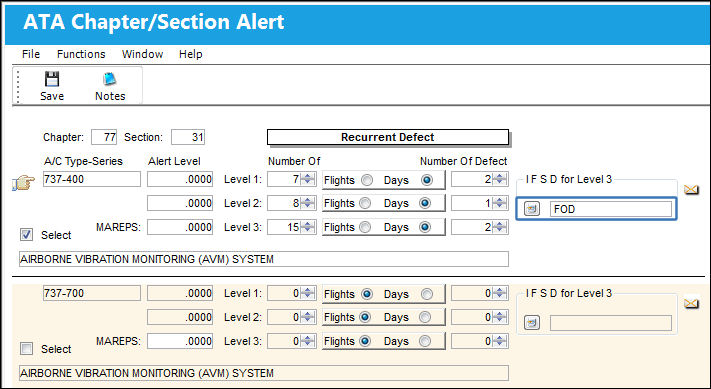
Task: Open the Functions menu
Action: tap(81, 54)
